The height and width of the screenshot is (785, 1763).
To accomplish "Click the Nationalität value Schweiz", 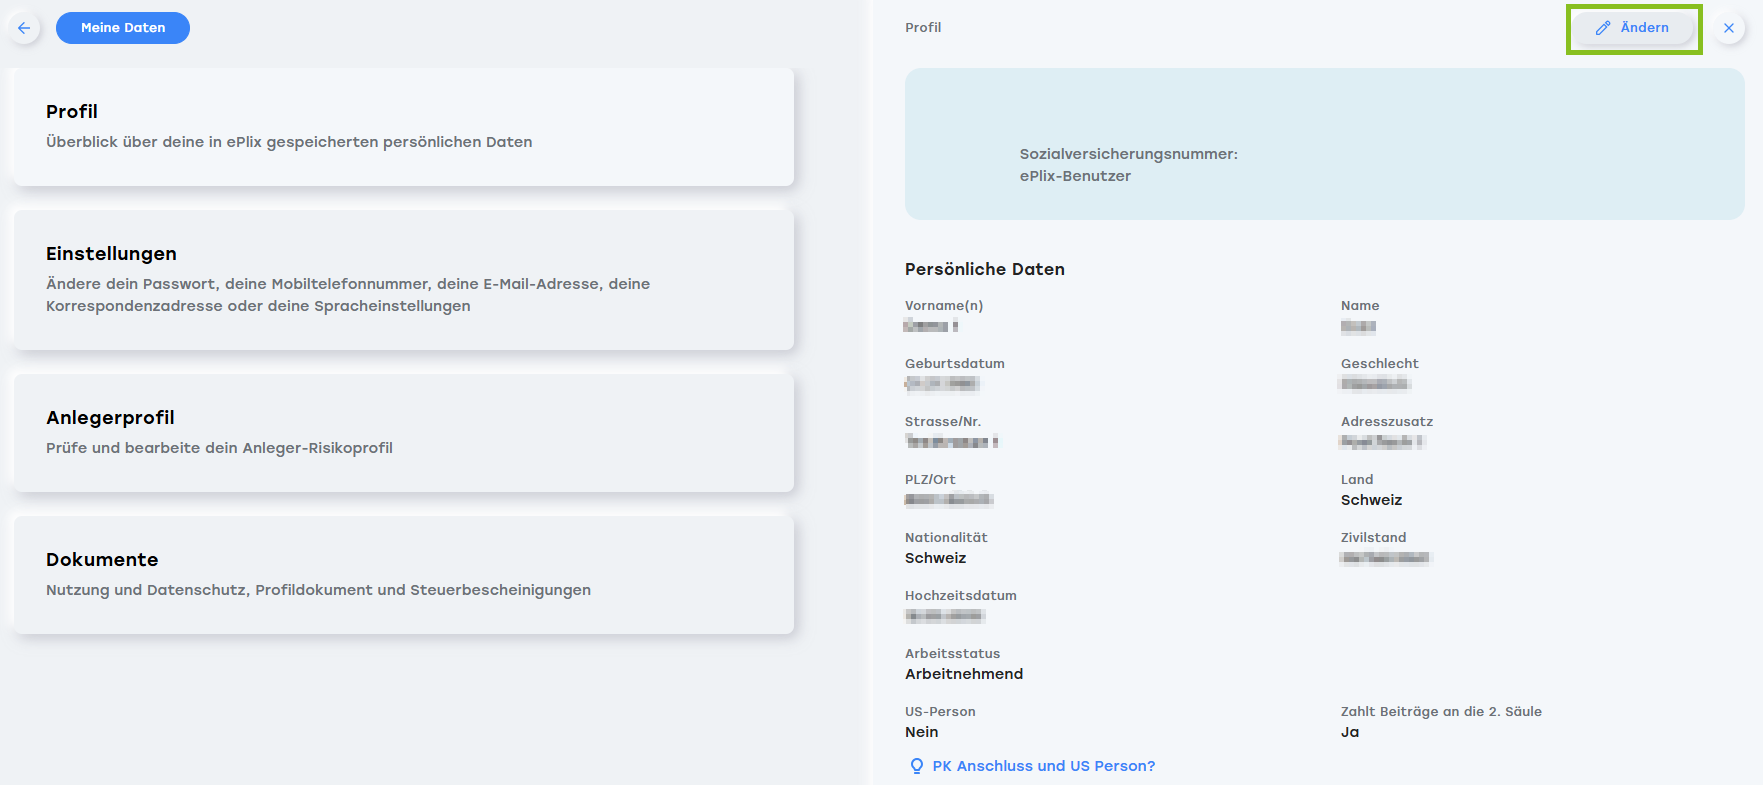I will (935, 558).
